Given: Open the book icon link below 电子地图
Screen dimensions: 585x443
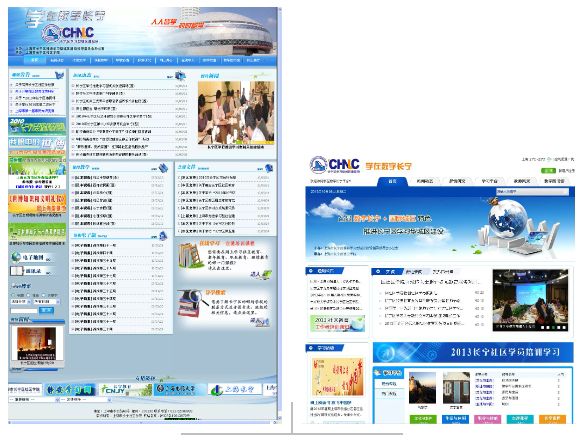Looking at the screenshot, I should point(17,271).
